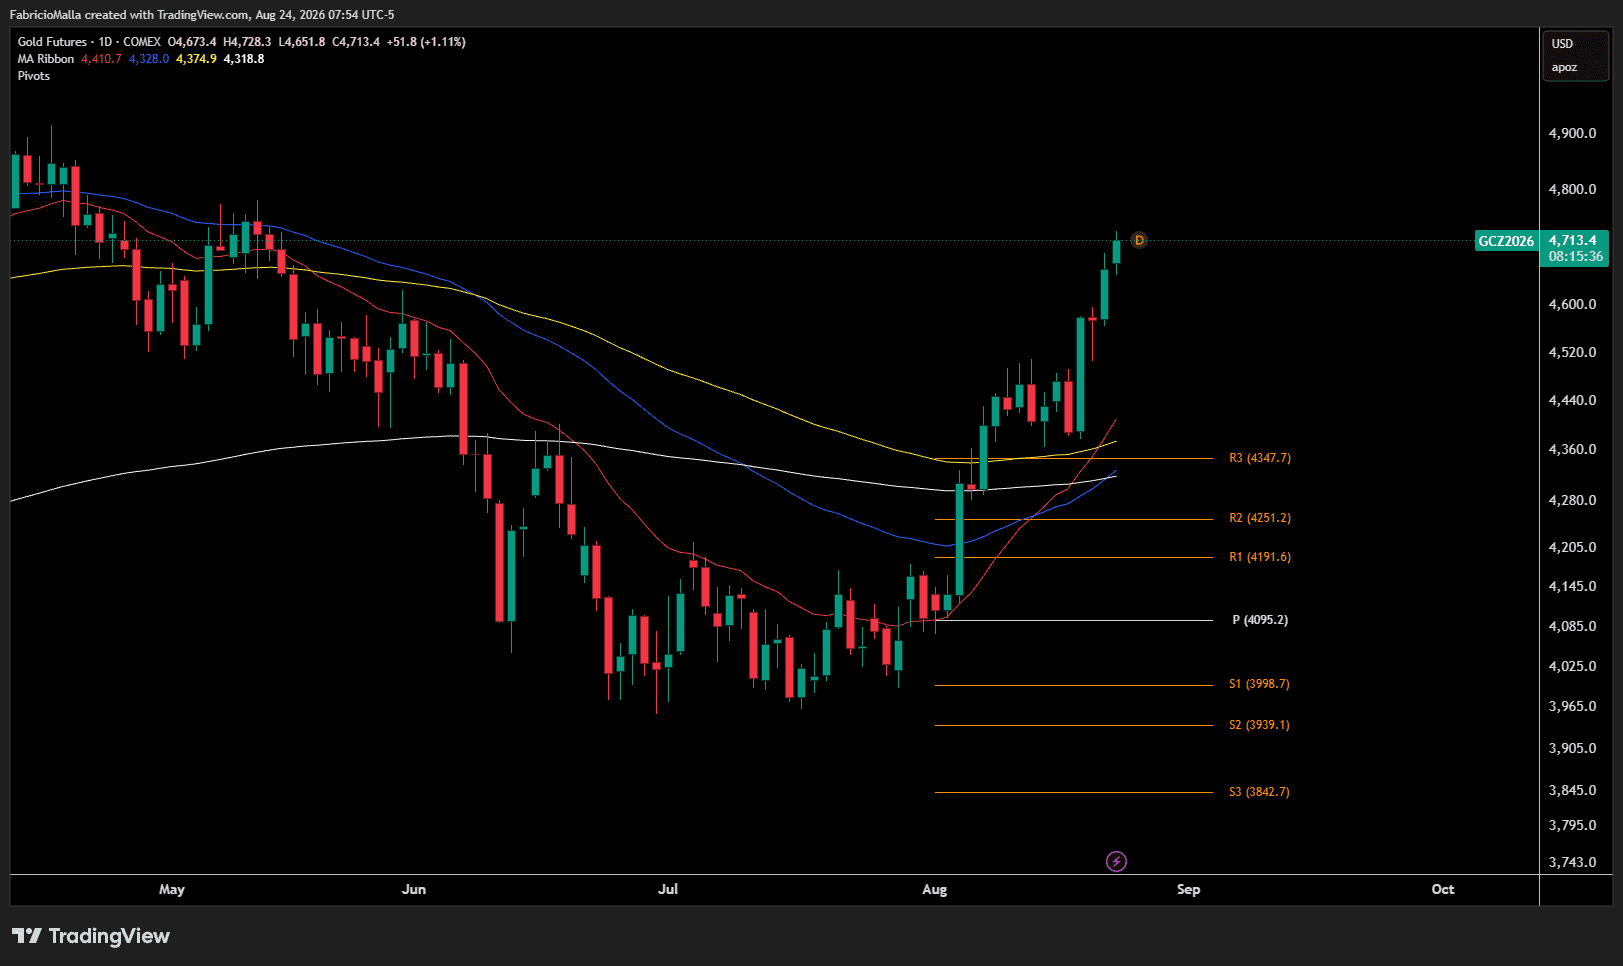The width and height of the screenshot is (1623, 966).
Task: Click the 4,145.0 price axis label
Action: (x=1573, y=586)
